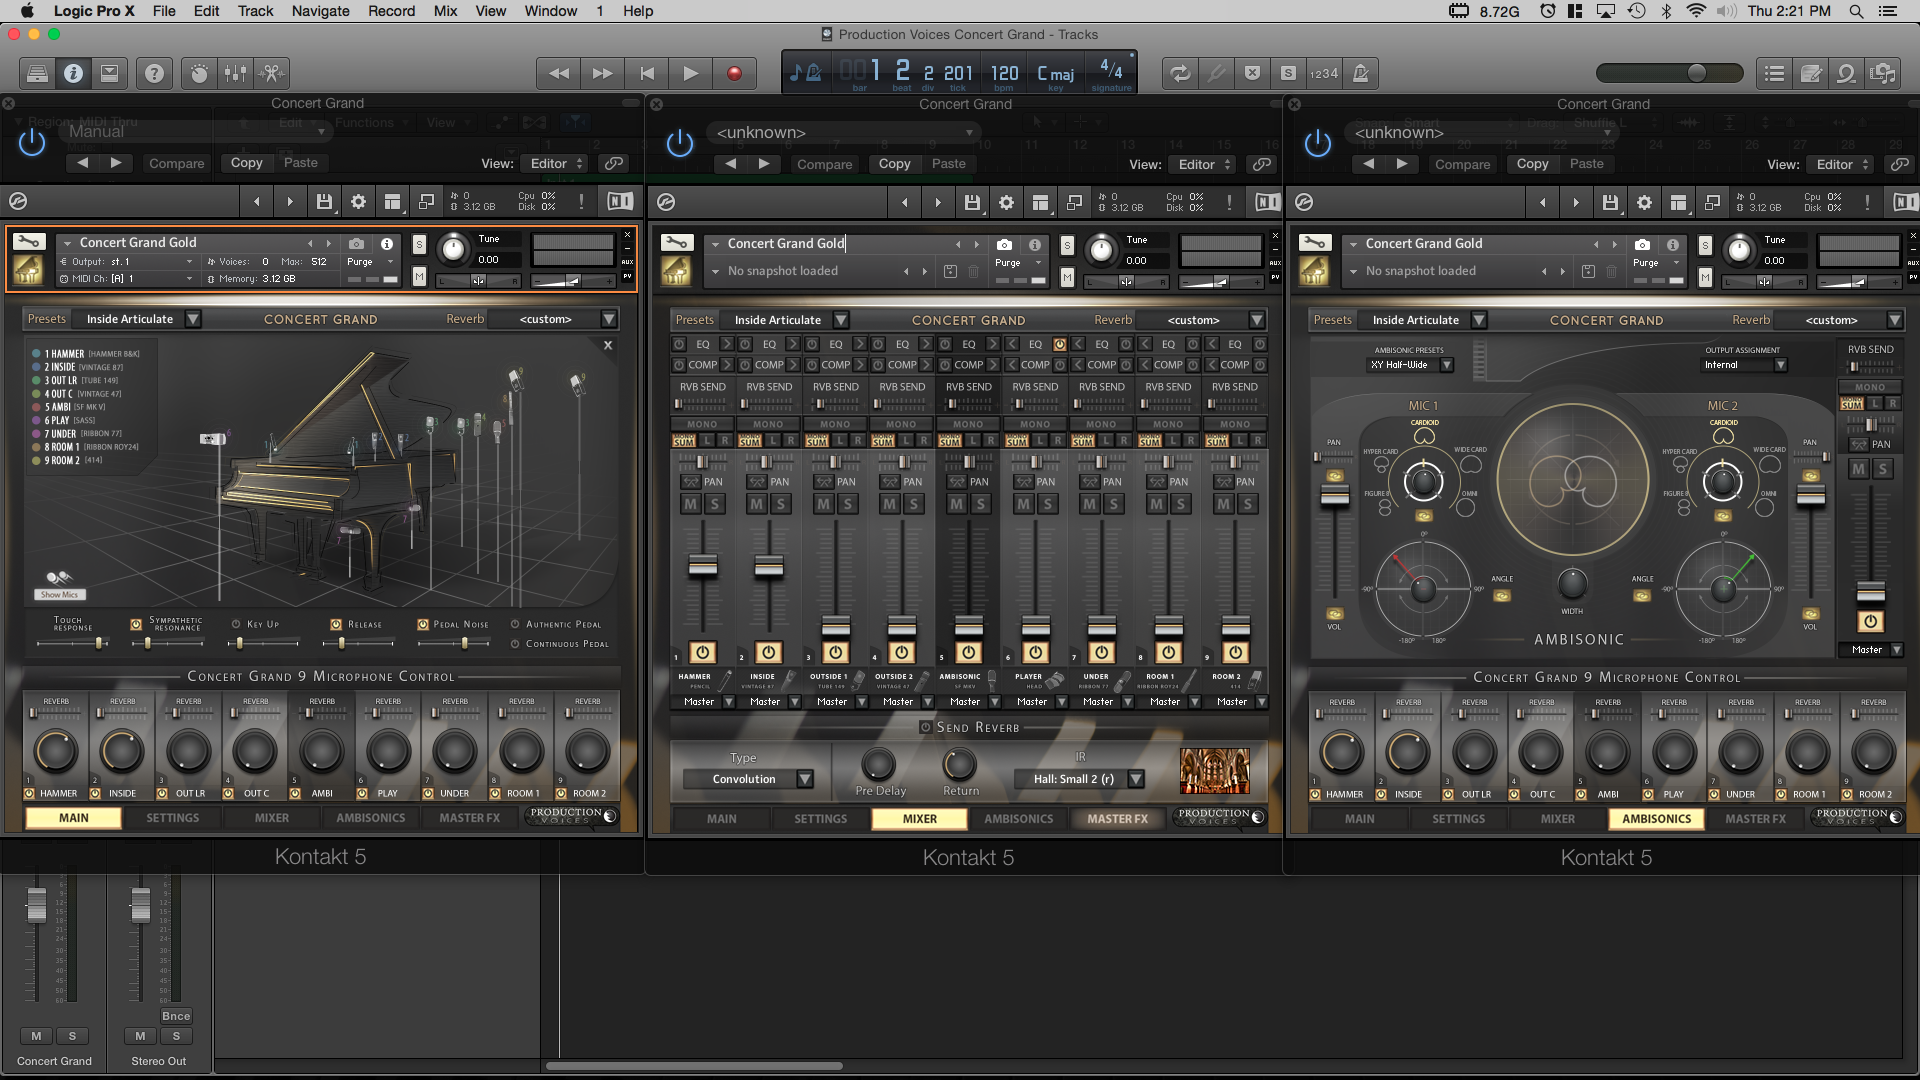Open the XY Half-Wide ambisonic presets dropdown
This screenshot has width=1920, height=1080.
click(1410, 365)
